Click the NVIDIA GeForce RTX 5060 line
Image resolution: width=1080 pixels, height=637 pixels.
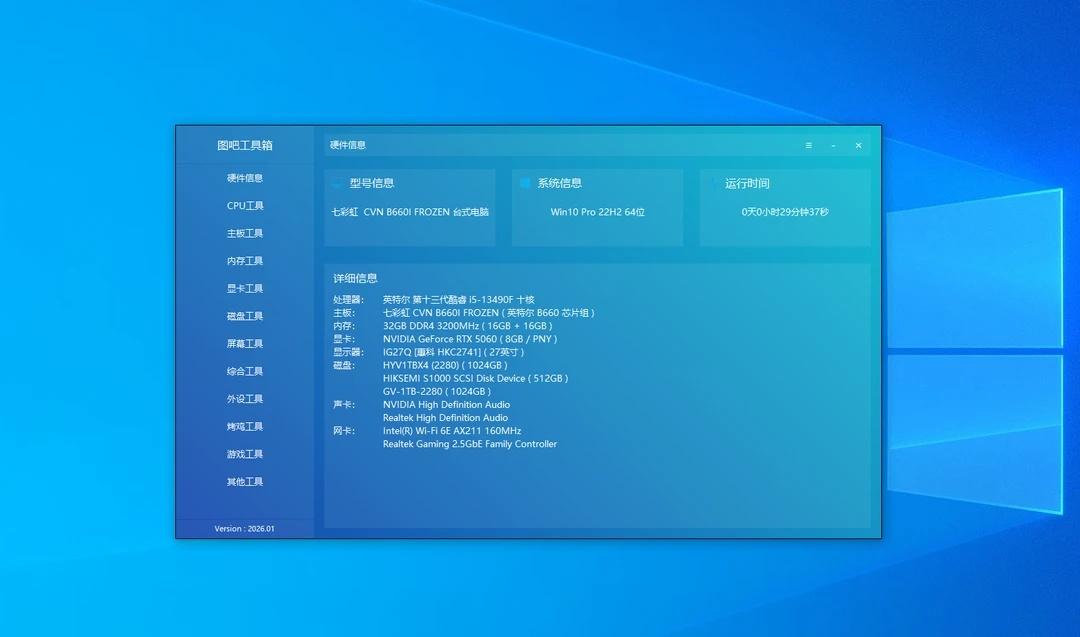click(x=470, y=339)
